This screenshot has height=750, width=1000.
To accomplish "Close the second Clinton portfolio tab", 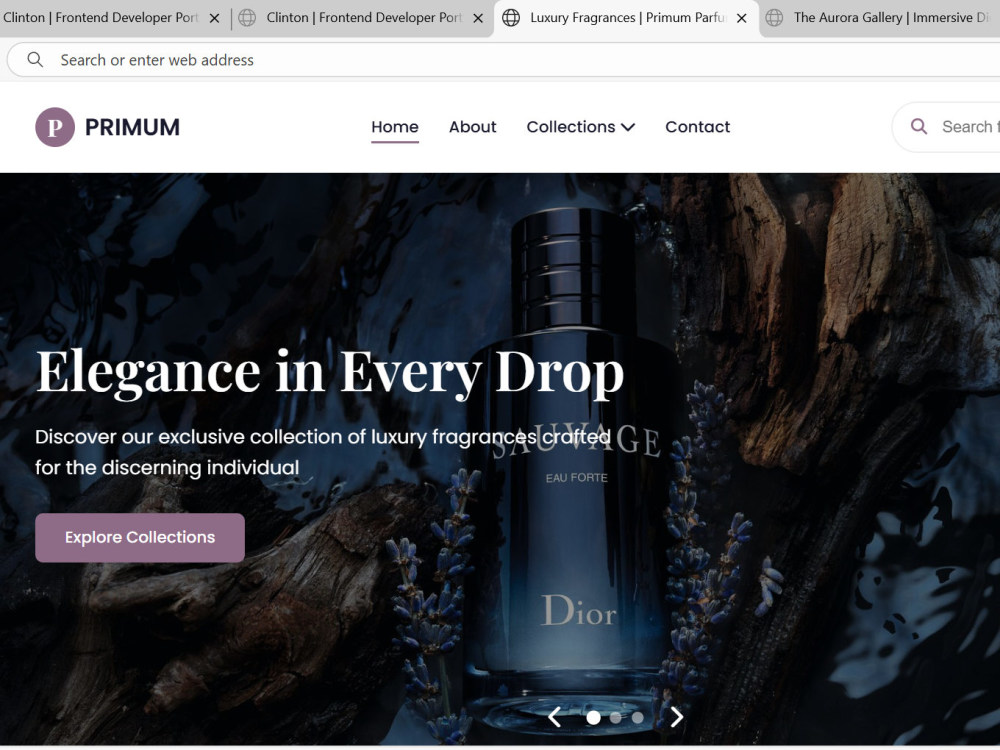I will pyautogui.click(x=478, y=18).
